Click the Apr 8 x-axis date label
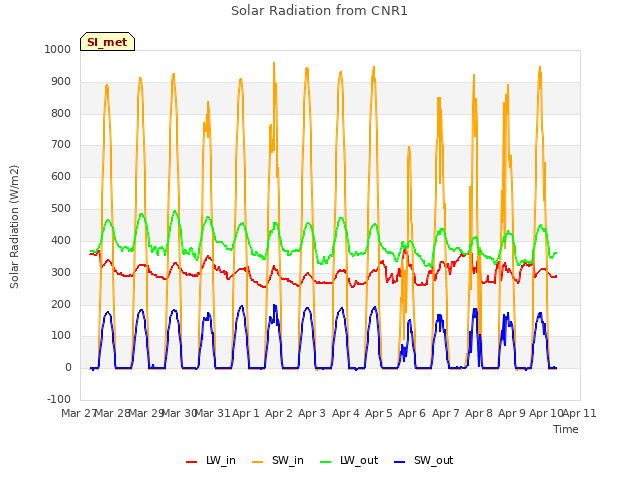This screenshot has height=480, width=640. pos(478,413)
